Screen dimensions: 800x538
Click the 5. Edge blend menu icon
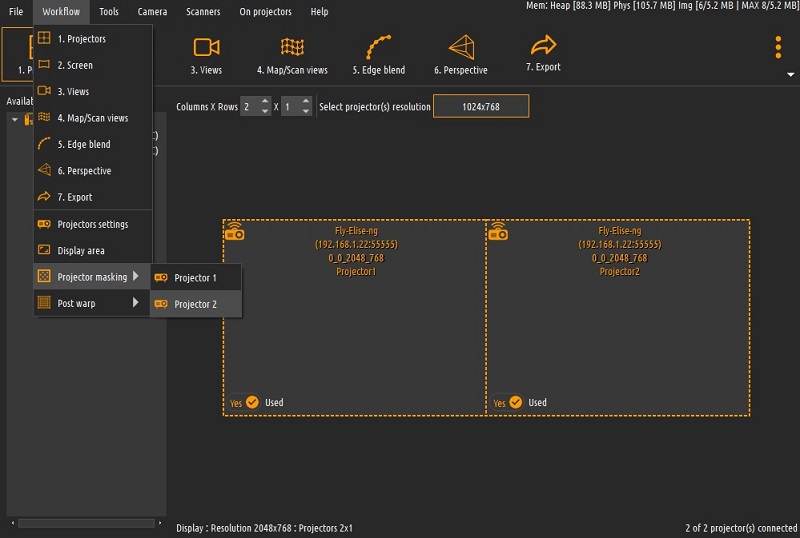point(44,144)
